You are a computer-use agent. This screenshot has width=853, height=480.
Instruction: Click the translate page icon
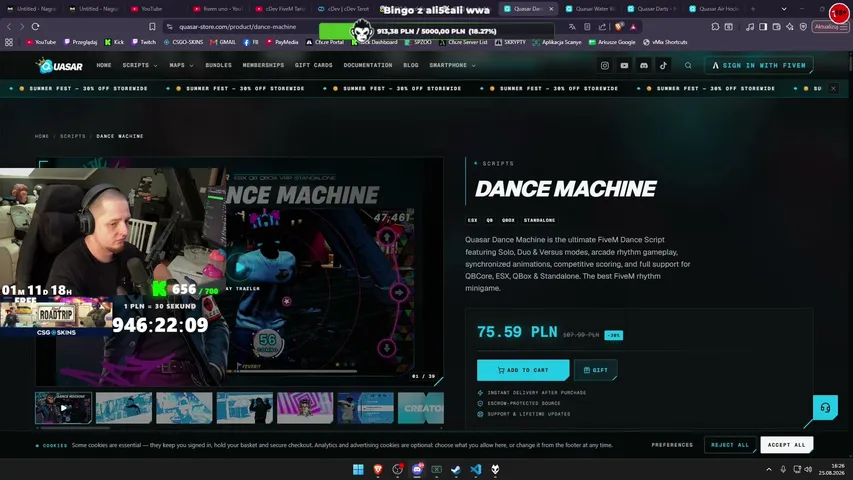point(572,27)
